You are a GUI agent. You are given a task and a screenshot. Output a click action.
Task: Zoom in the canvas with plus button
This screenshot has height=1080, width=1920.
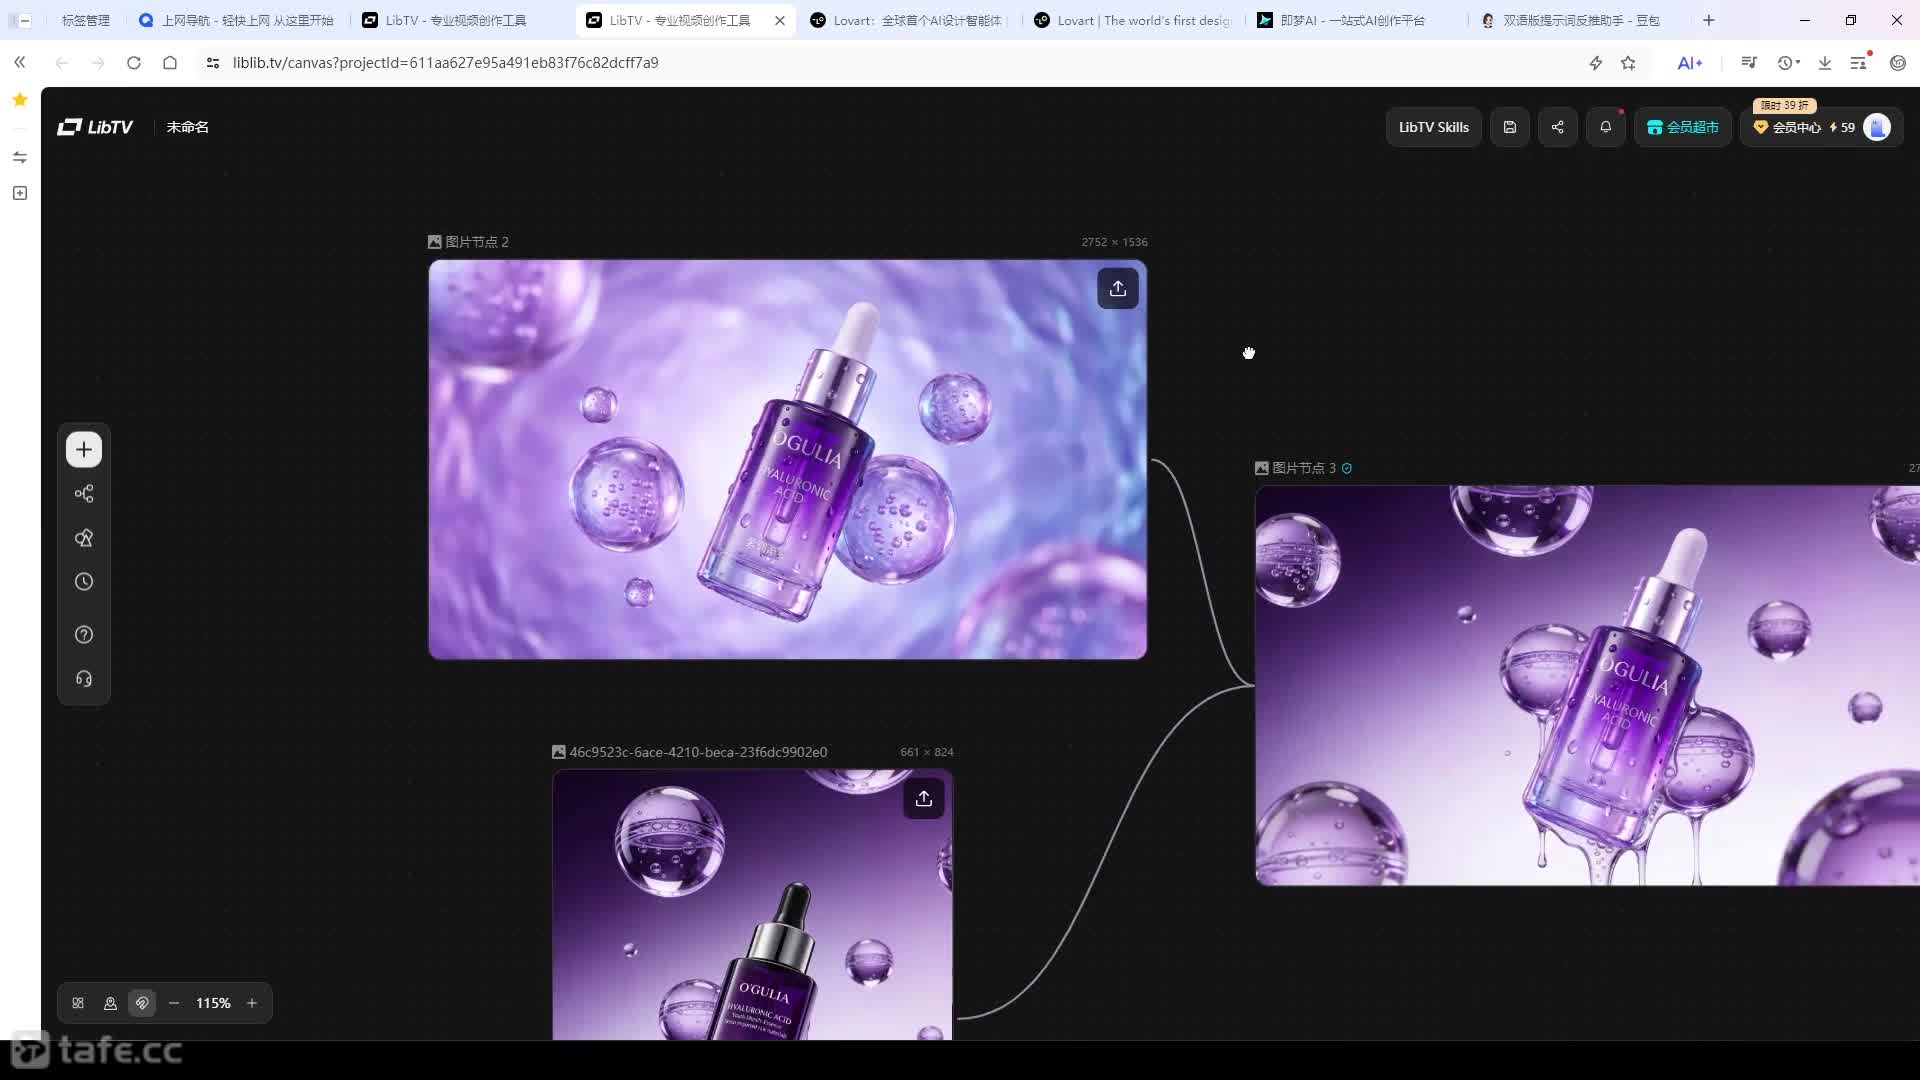tap(252, 1003)
